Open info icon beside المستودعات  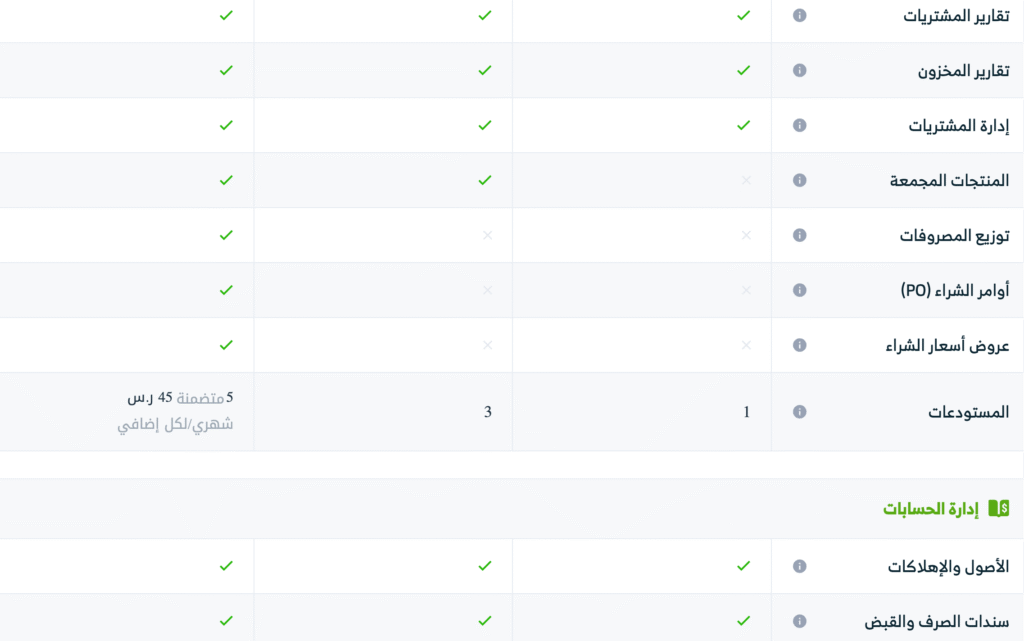point(799,412)
